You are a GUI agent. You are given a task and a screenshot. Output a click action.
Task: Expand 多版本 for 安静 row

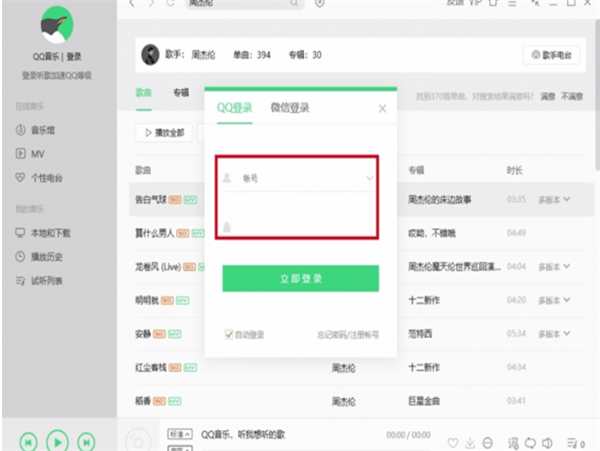tap(554, 334)
